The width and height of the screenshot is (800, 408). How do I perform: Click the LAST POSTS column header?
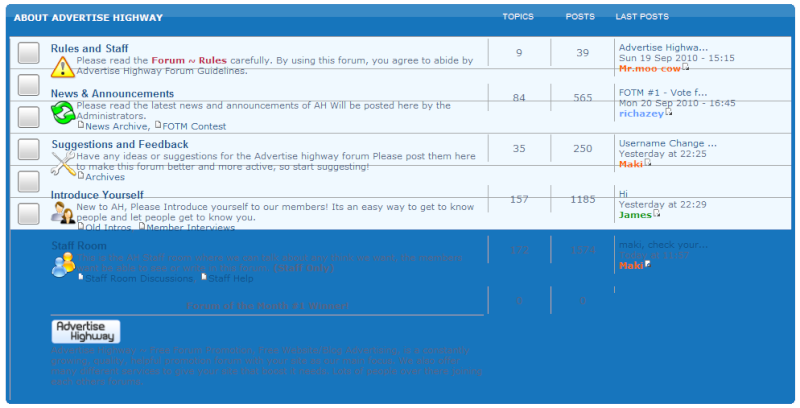(x=642, y=17)
